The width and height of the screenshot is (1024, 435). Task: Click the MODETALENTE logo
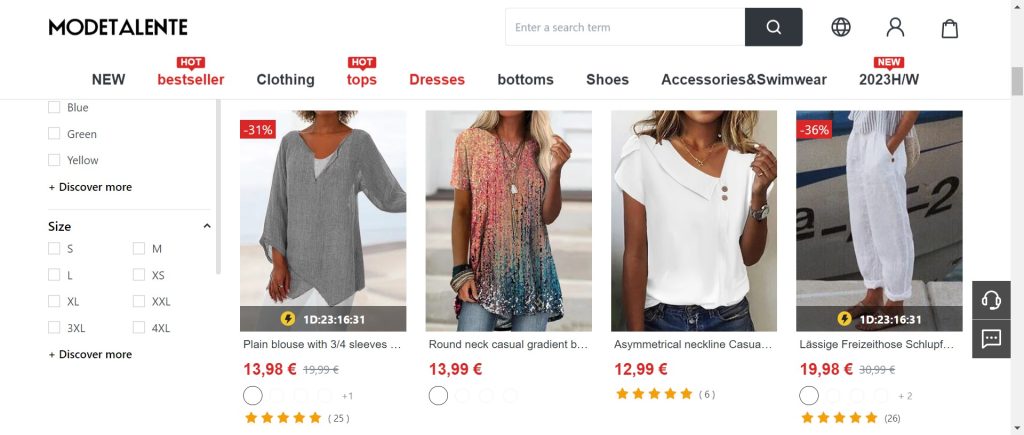pos(118,27)
